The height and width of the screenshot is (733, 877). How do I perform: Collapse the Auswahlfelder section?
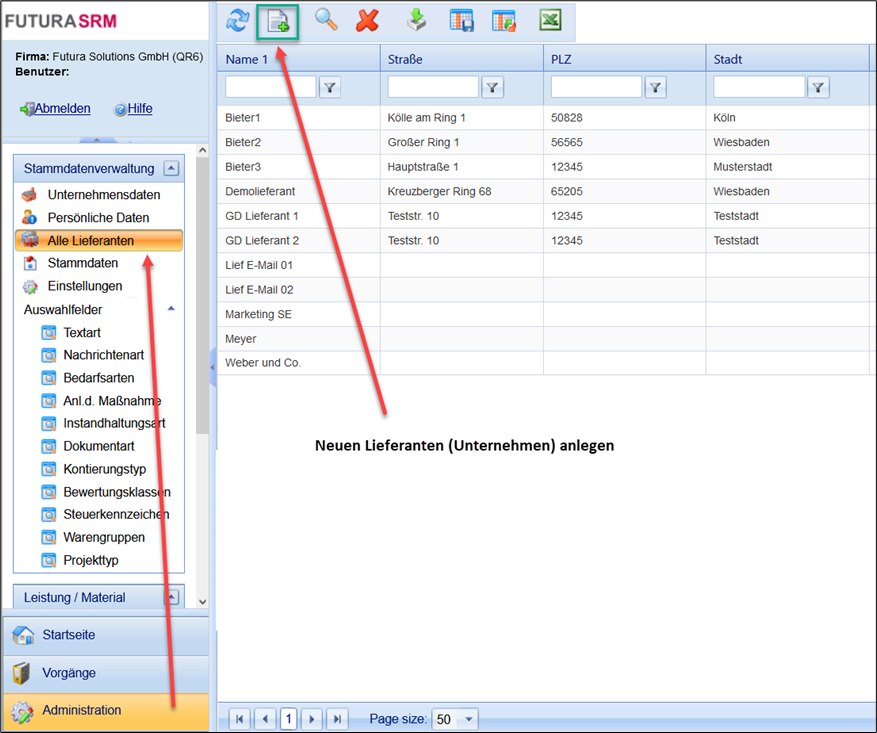point(171,309)
